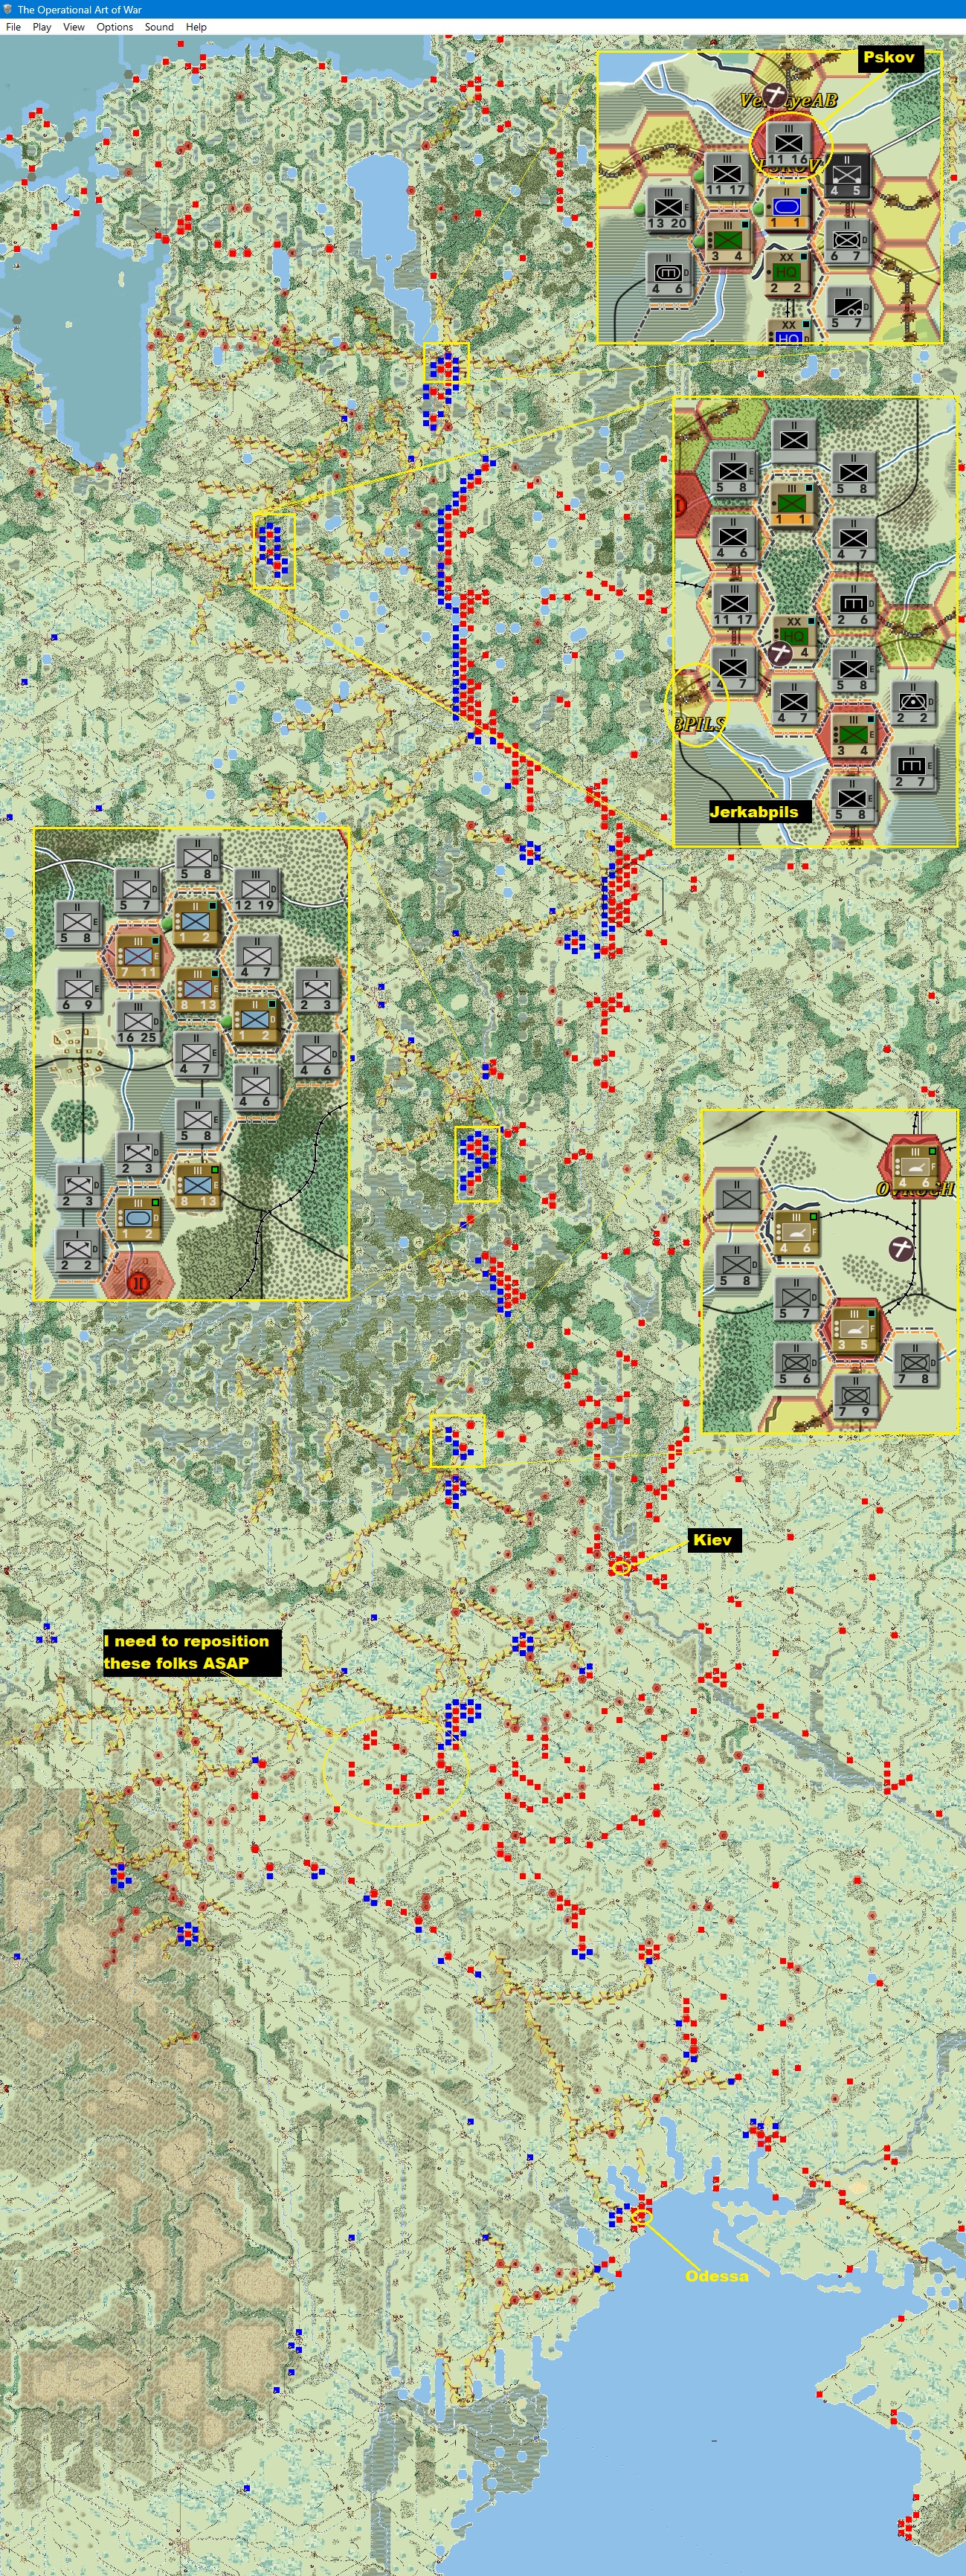
Task: Select the grey 7-9 unit counter
Action: (x=855, y=1395)
